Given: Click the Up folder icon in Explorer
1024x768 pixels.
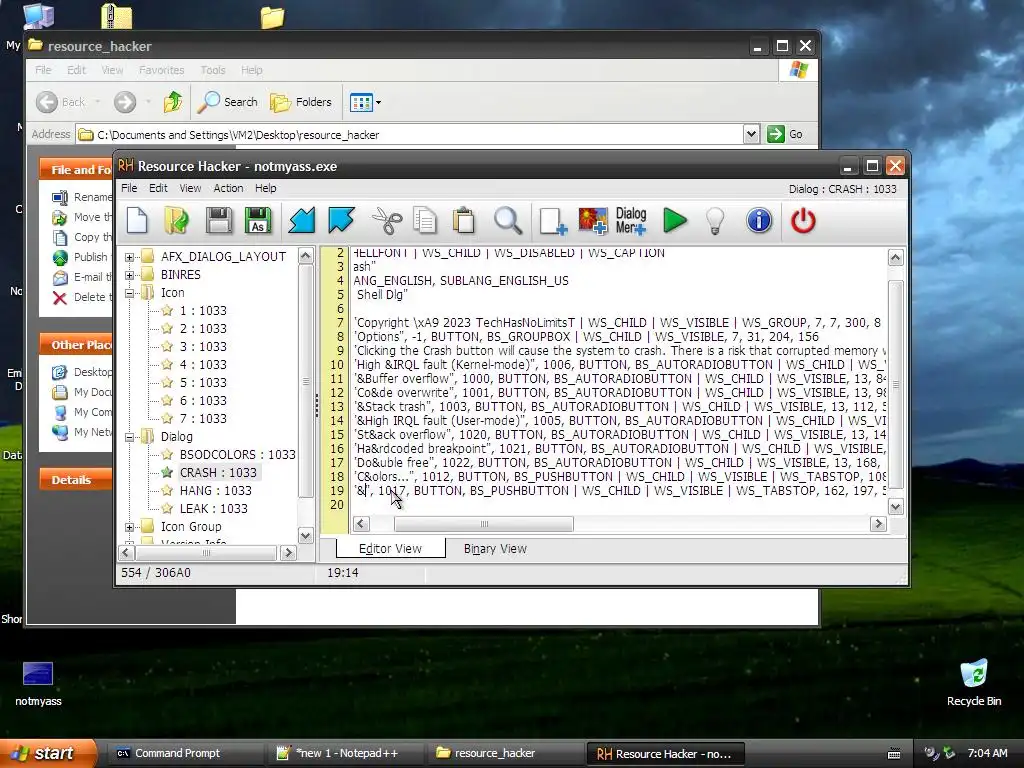Looking at the screenshot, I should pyautogui.click(x=173, y=102).
